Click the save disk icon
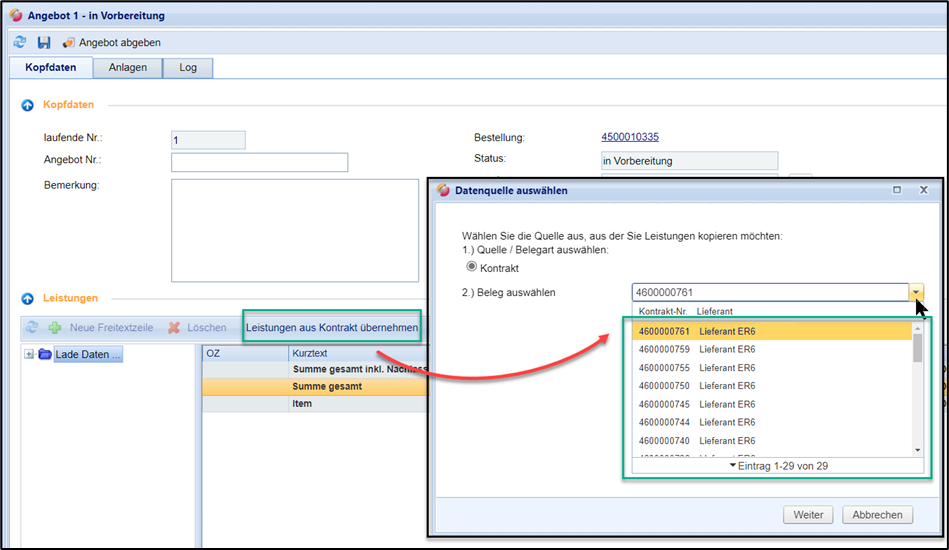The height and width of the screenshot is (550, 949). click(44, 43)
